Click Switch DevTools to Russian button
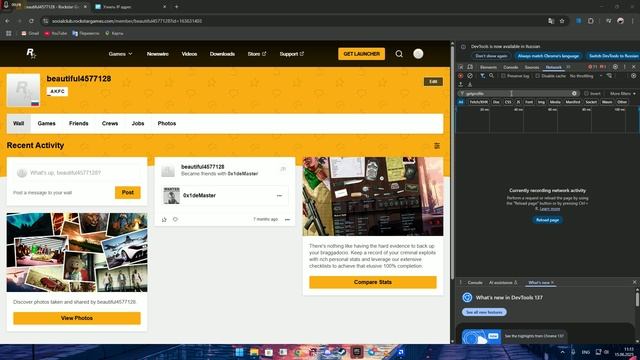This screenshot has width=640, height=360. [x=613, y=56]
